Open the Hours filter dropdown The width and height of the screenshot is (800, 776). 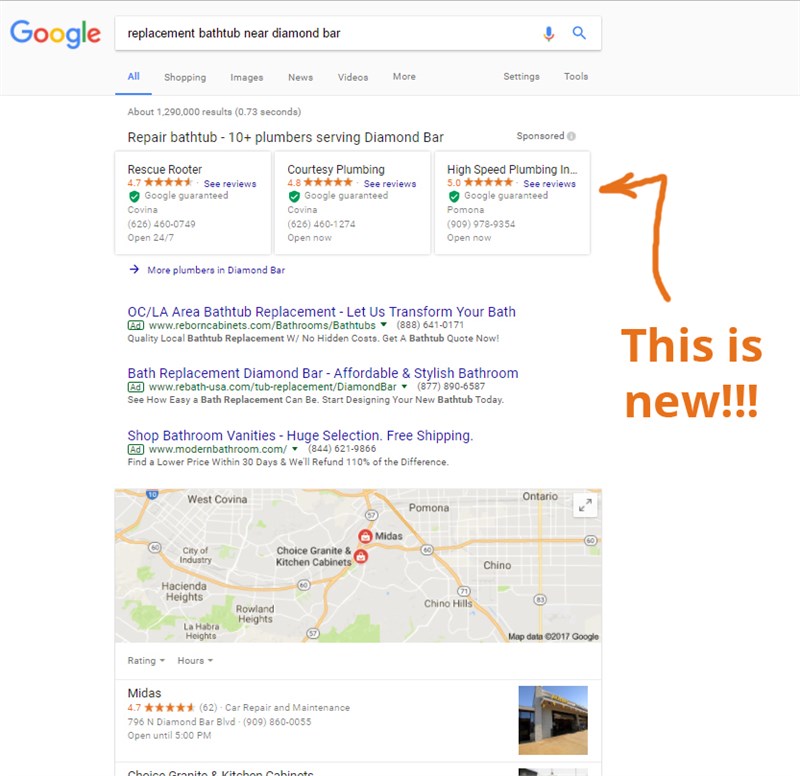[195, 661]
